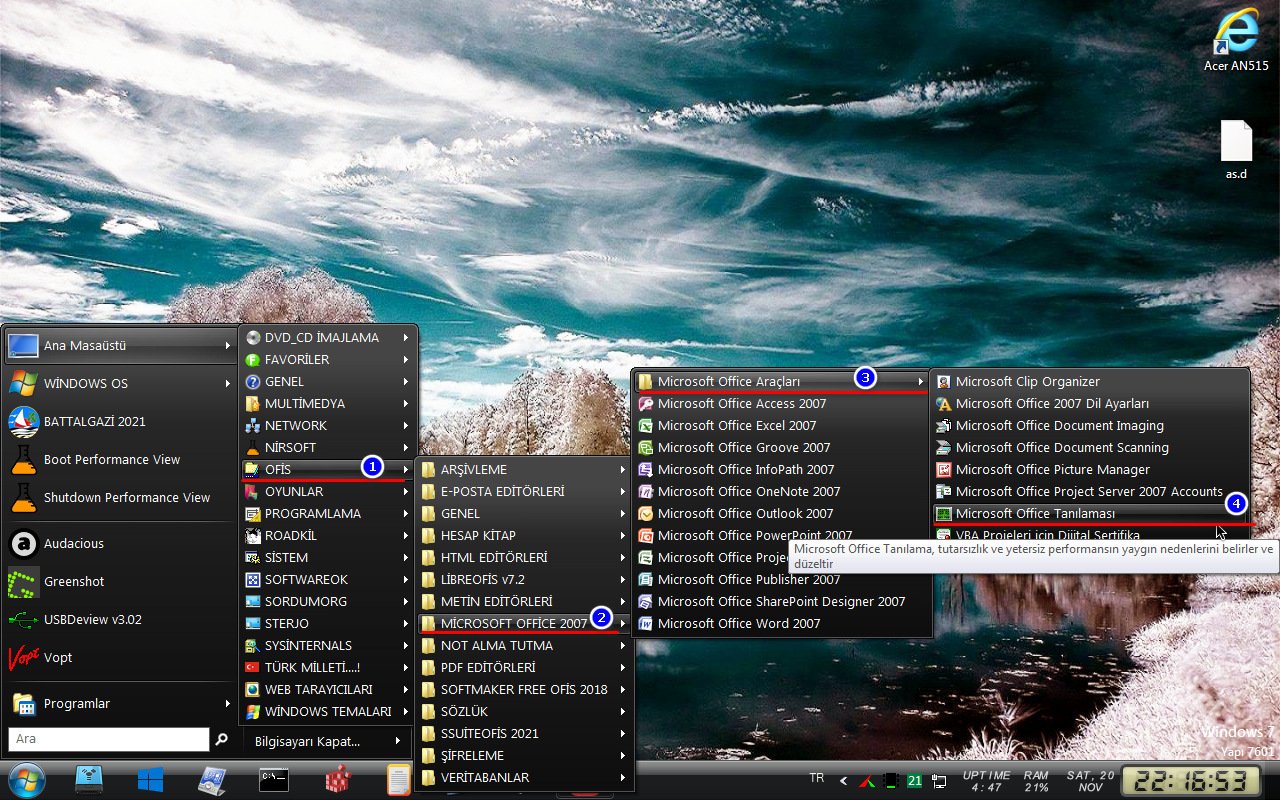The width and height of the screenshot is (1280, 800).
Task: Click Bilgisayarı Kapat button
Action: click(313, 741)
